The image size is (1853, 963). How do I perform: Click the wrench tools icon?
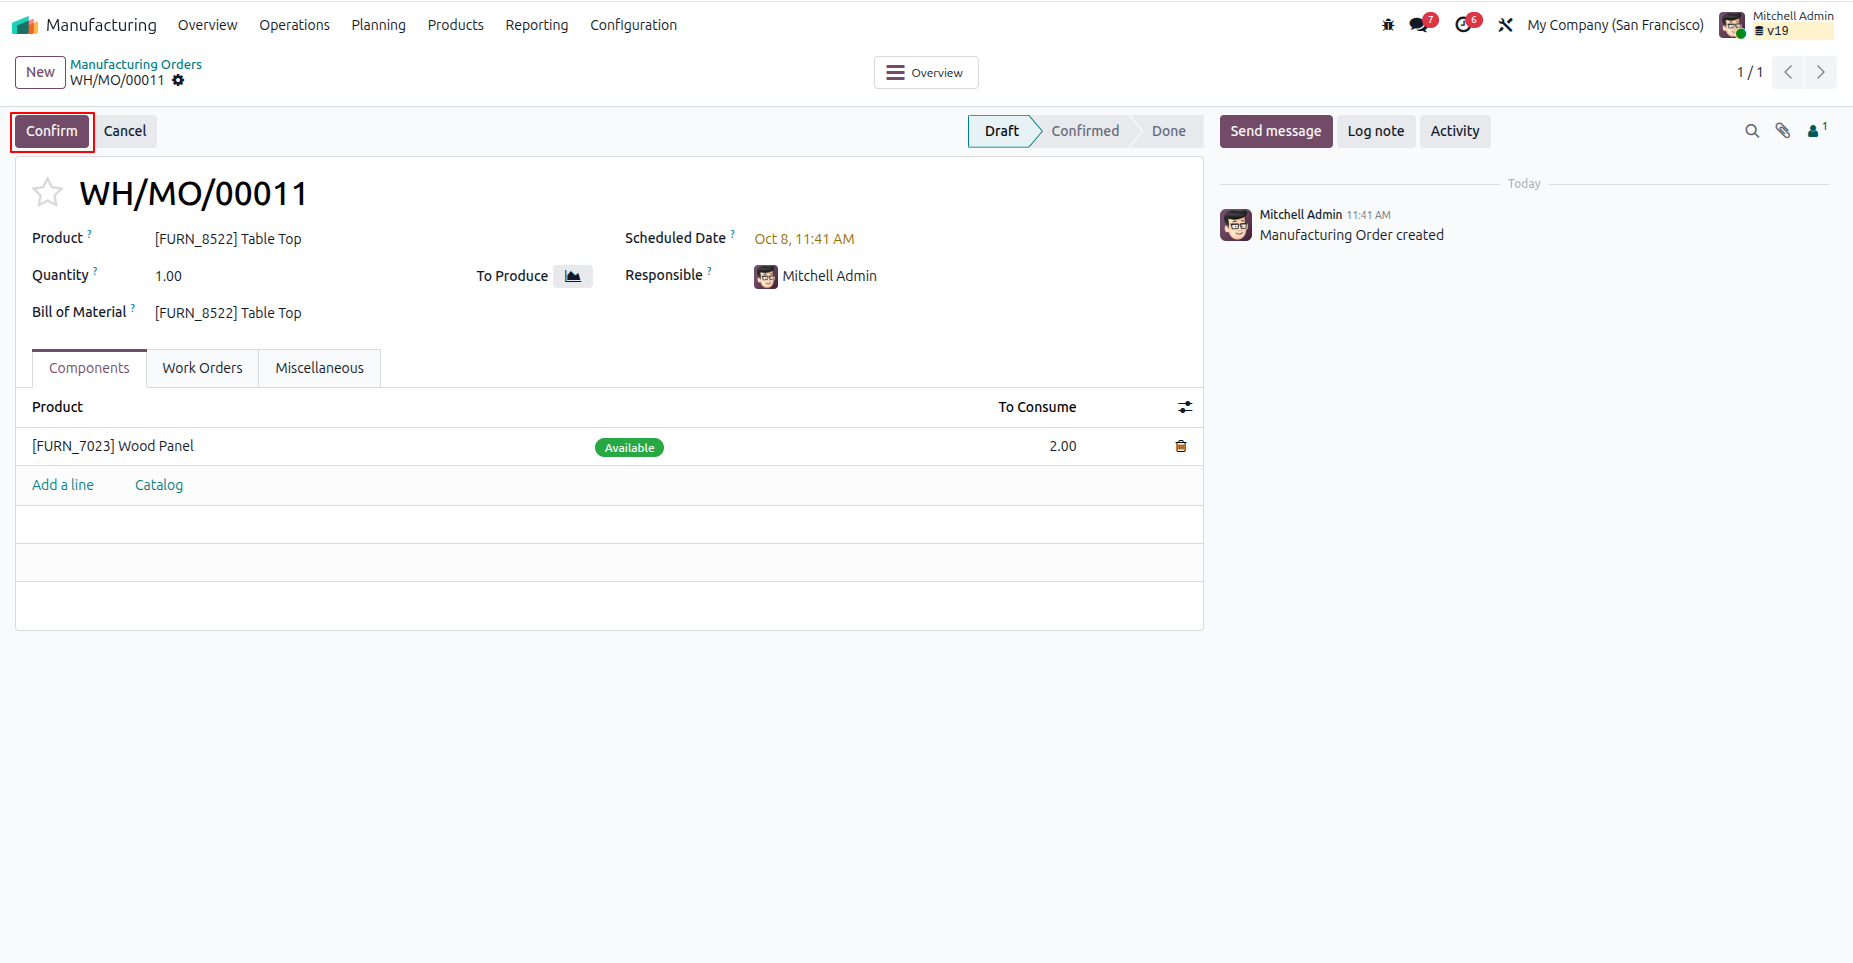(1505, 25)
